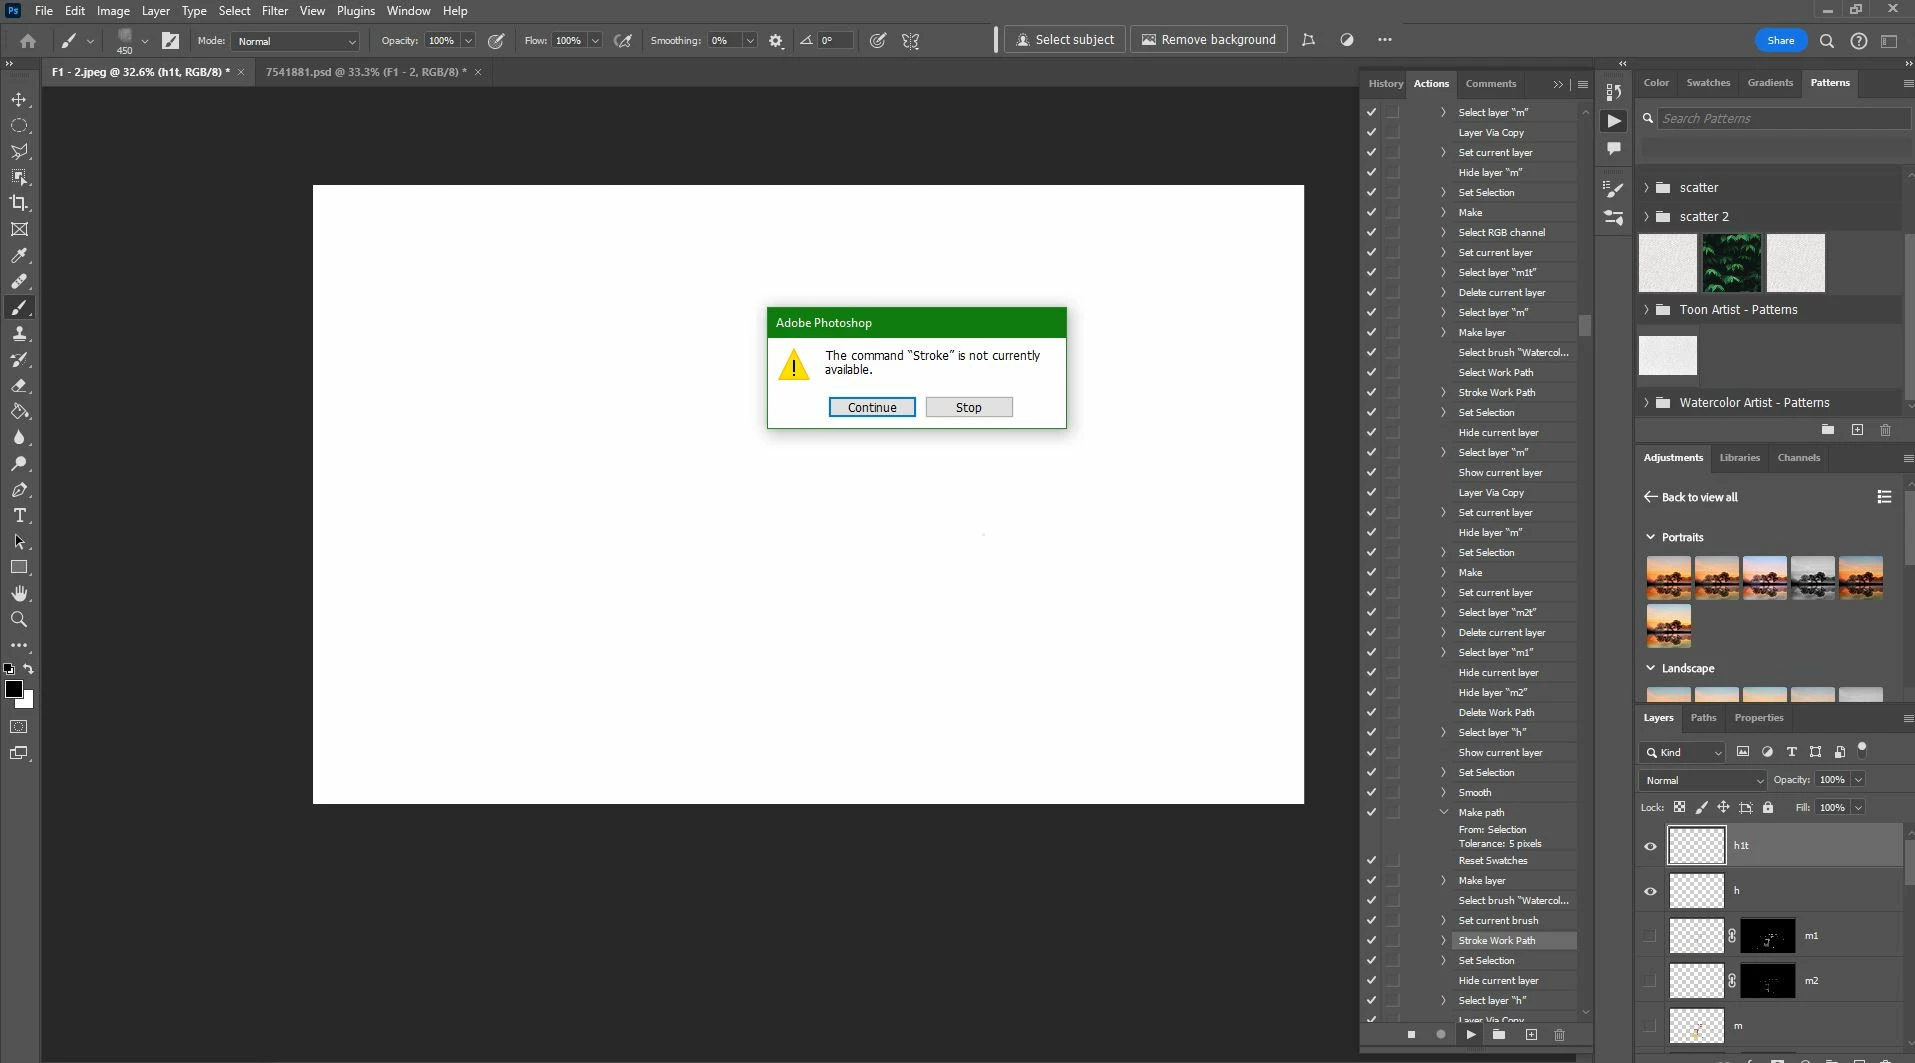Viewport: 1915px width, 1063px height.
Task: Select the Frame tool
Action: 19,229
